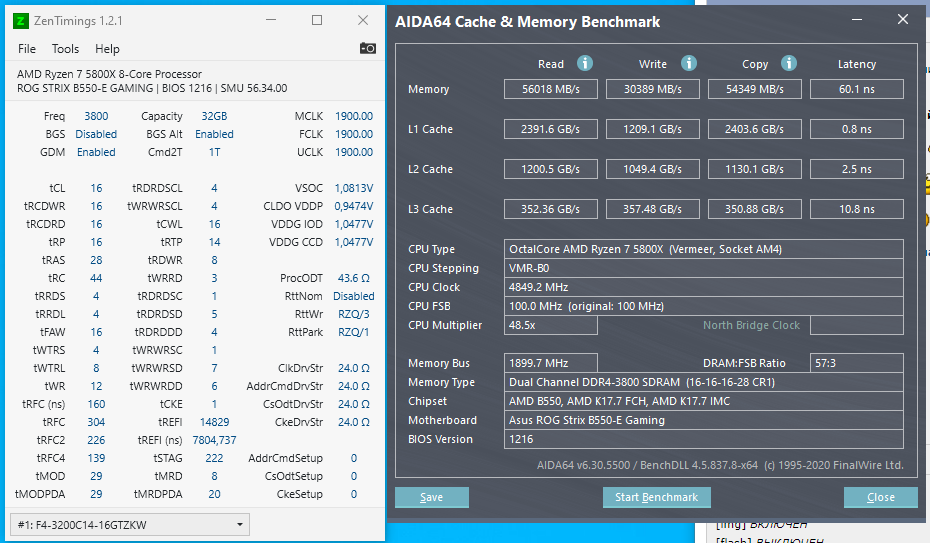Image resolution: width=930 pixels, height=543 pixels.
Task: Click AMD Ryzen 7 5800X processor name text
Action: tap(109, 74)
